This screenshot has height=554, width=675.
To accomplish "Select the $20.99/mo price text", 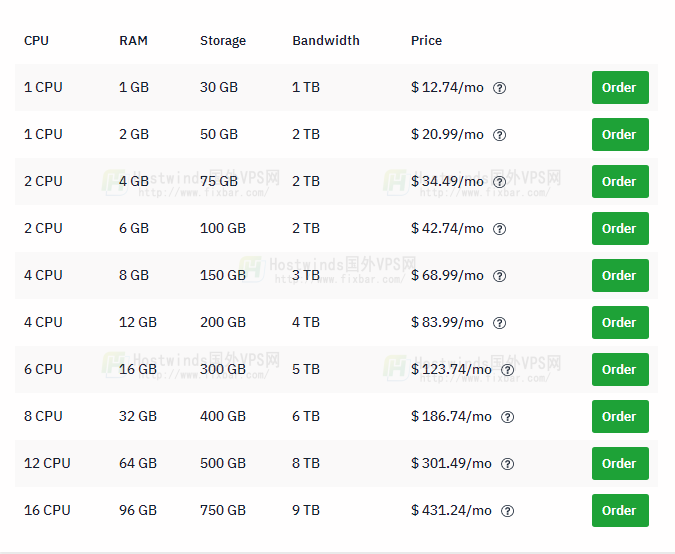I will tap(447, 134).
